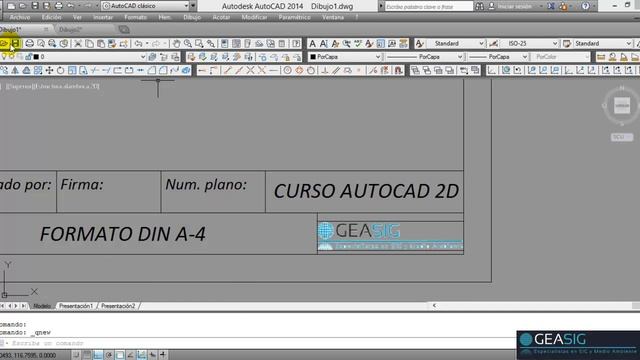Click the Mirror tool icon
The height and width of the screenshot is (360, 640).
[15, 70]
